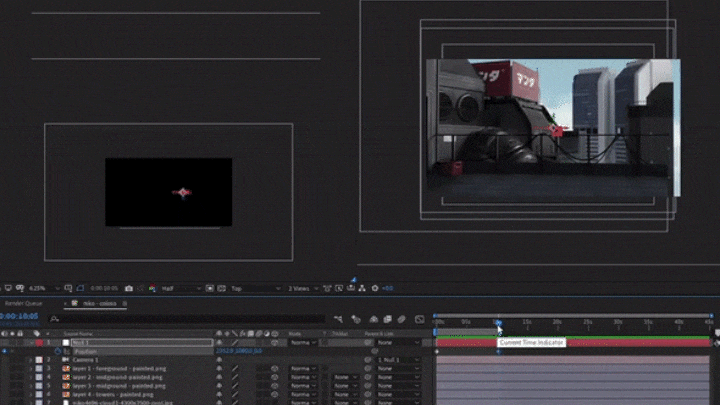Click the niko - coloso panel menu icon
Screen dimensions: 720x405
(x=124, y=304)
